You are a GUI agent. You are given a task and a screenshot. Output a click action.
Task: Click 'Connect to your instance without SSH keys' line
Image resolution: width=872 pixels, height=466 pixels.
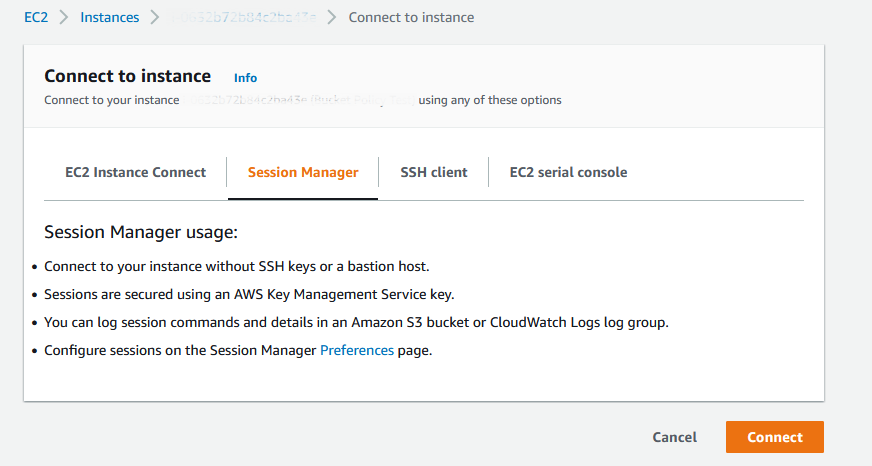tap(237, 266)
